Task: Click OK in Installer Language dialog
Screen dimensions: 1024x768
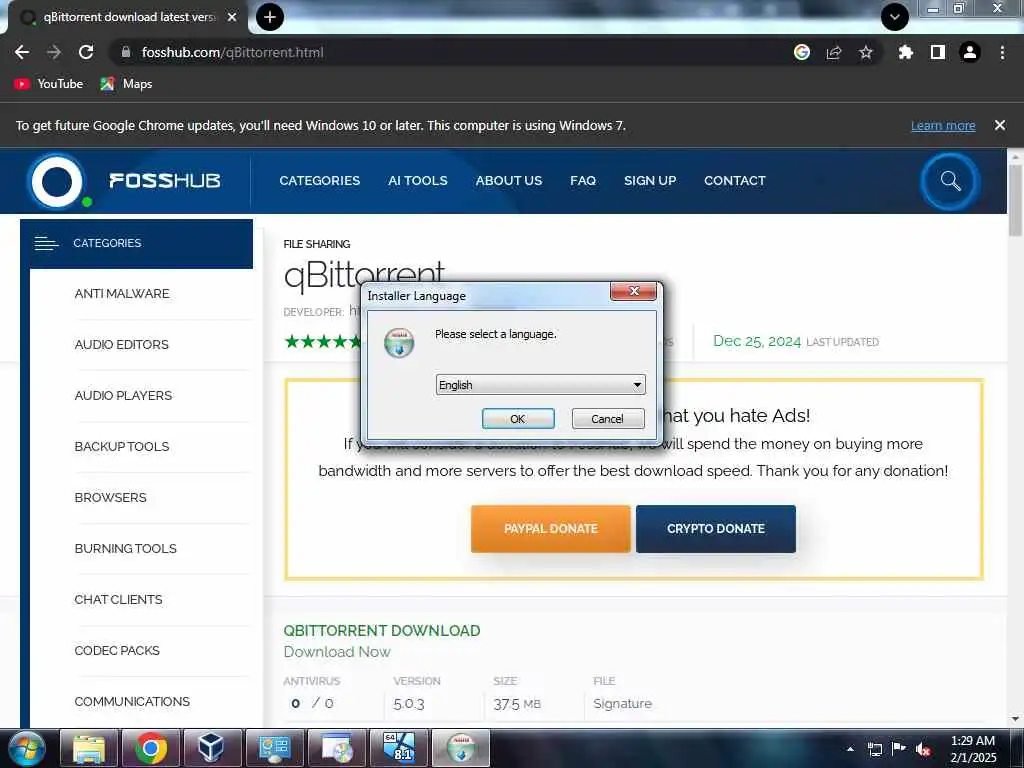Action: [x=518, y=419]
